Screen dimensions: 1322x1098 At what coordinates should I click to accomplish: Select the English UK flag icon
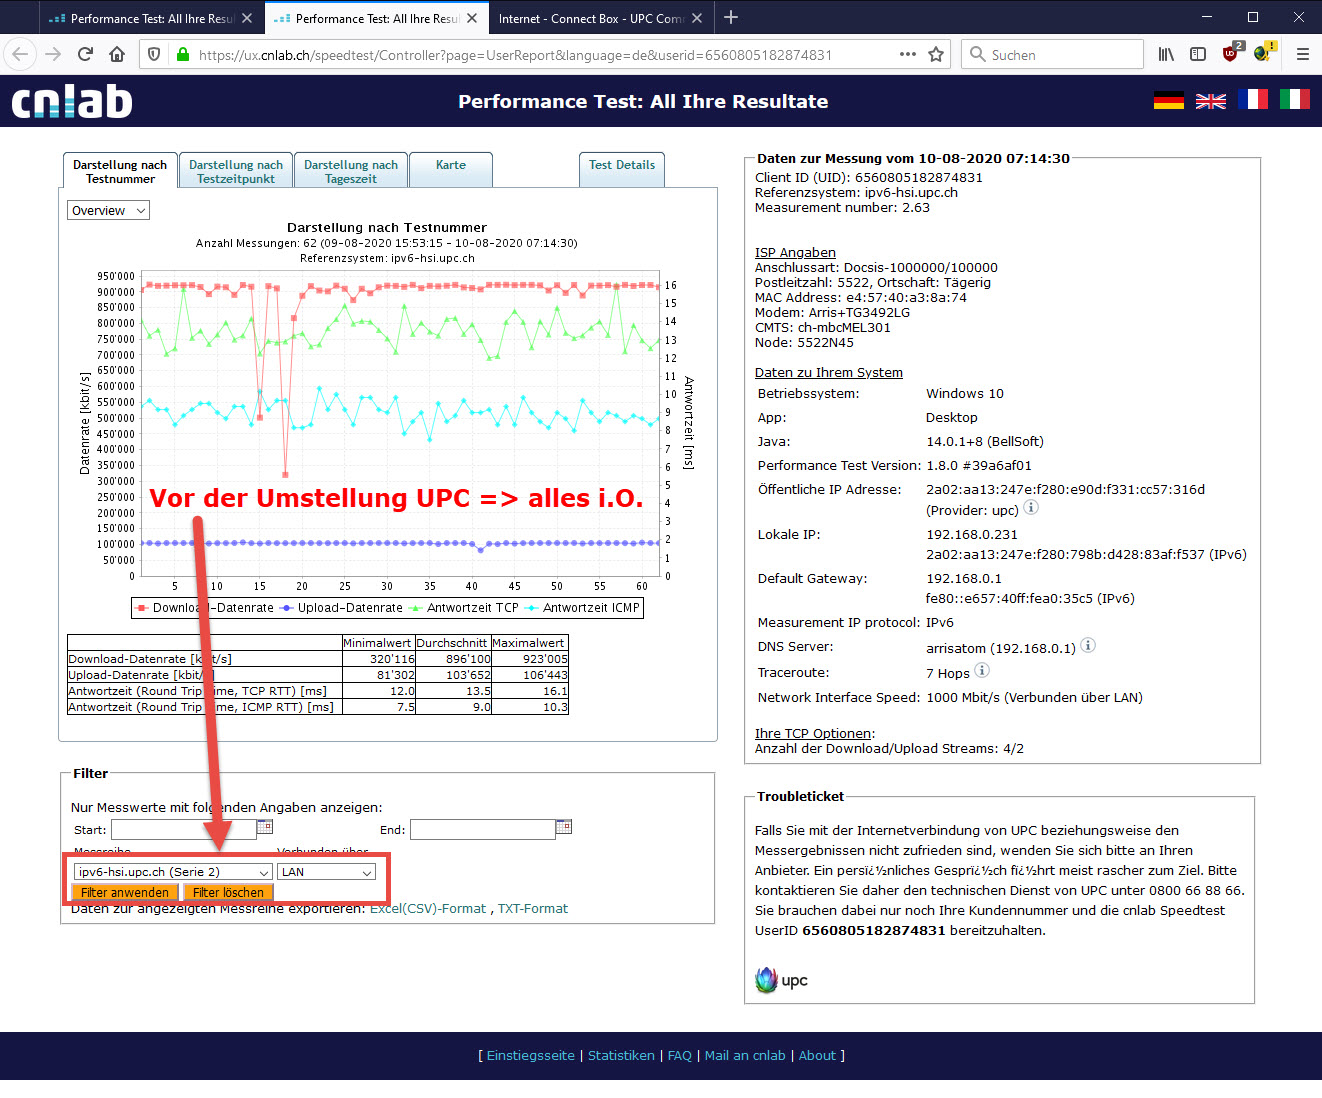pyautogui.click(x=1210, y=100)
